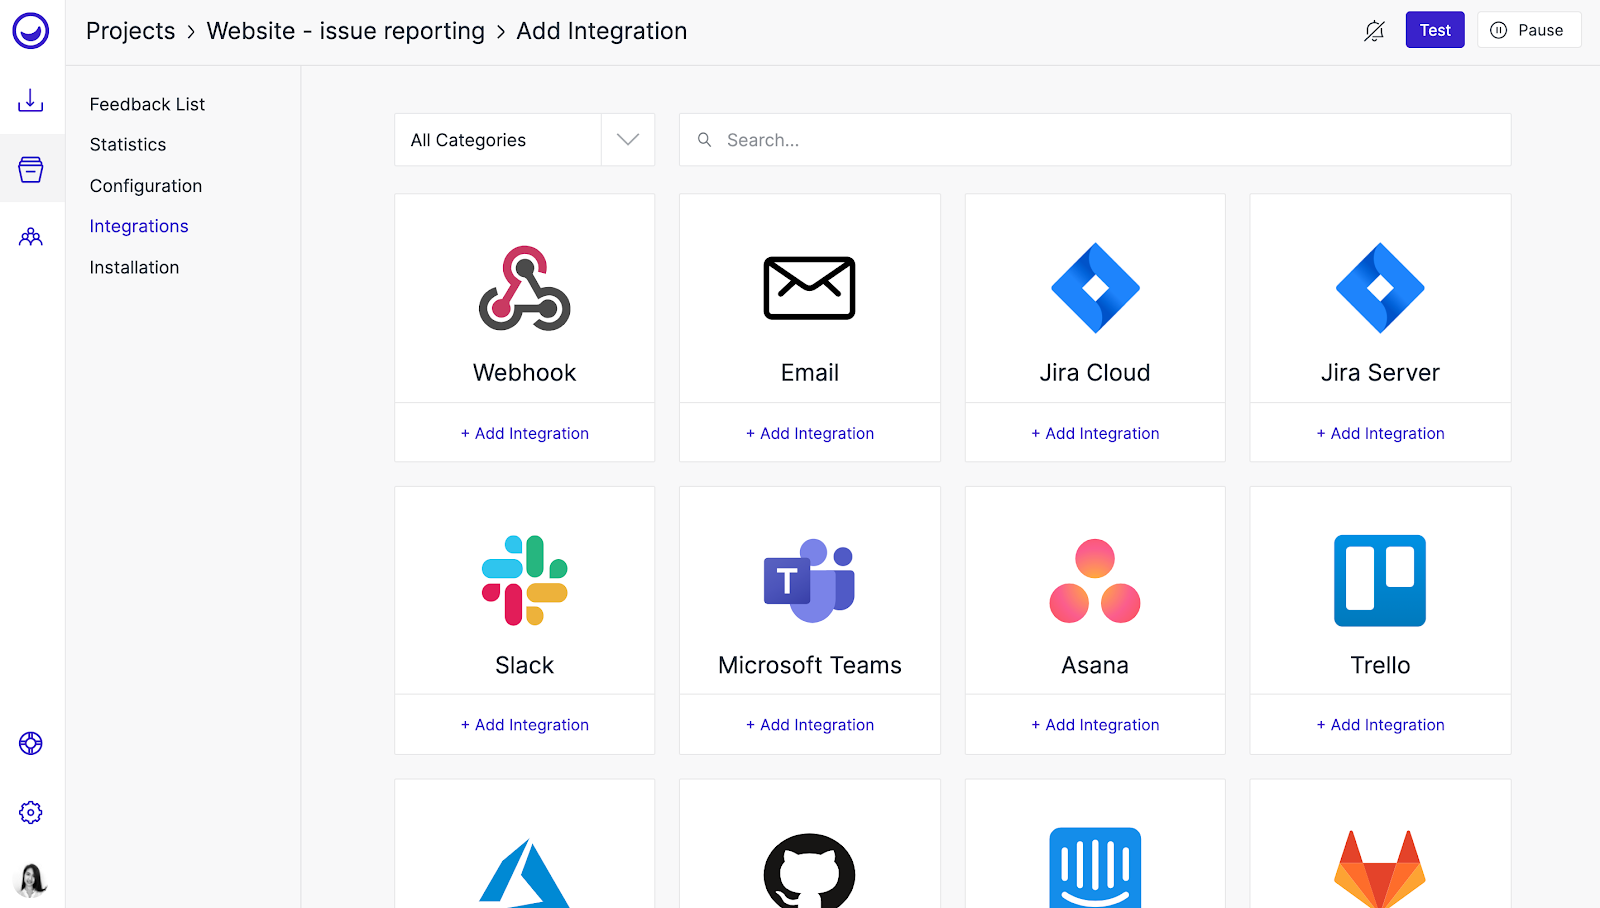Screen dimensions: 1600x908
Task: Click the GitLab logo
Action: 1380,869
